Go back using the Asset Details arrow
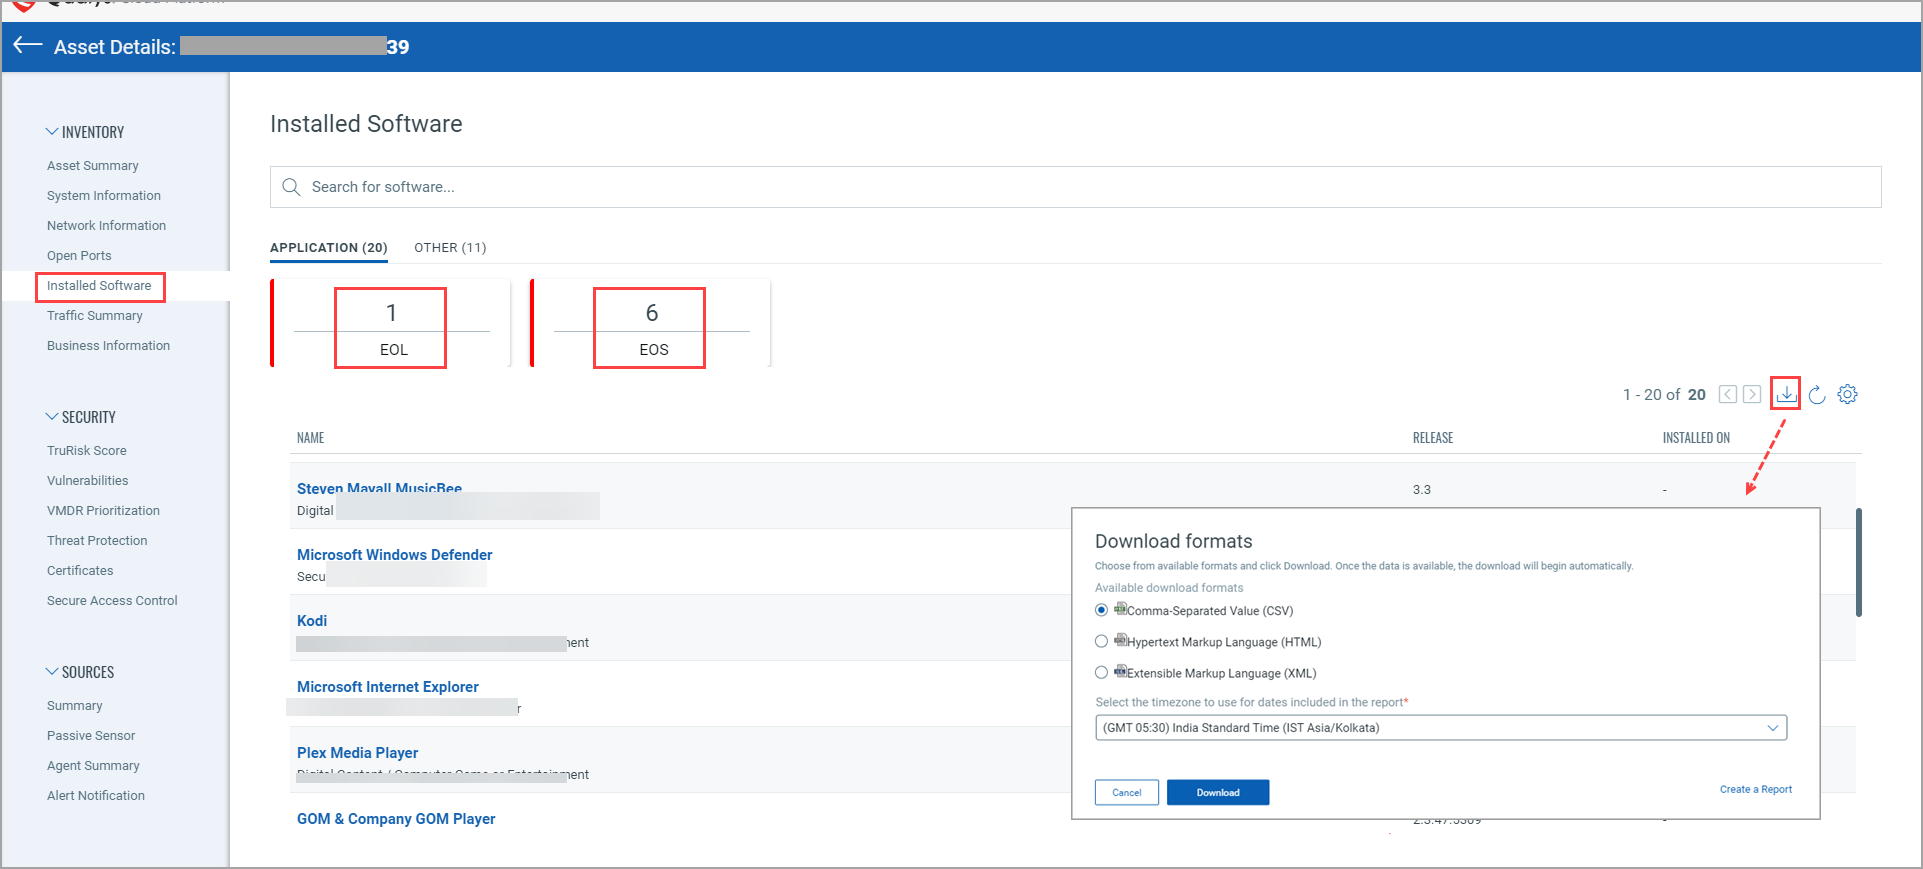The image size is (1923, 869). point(27,45)
